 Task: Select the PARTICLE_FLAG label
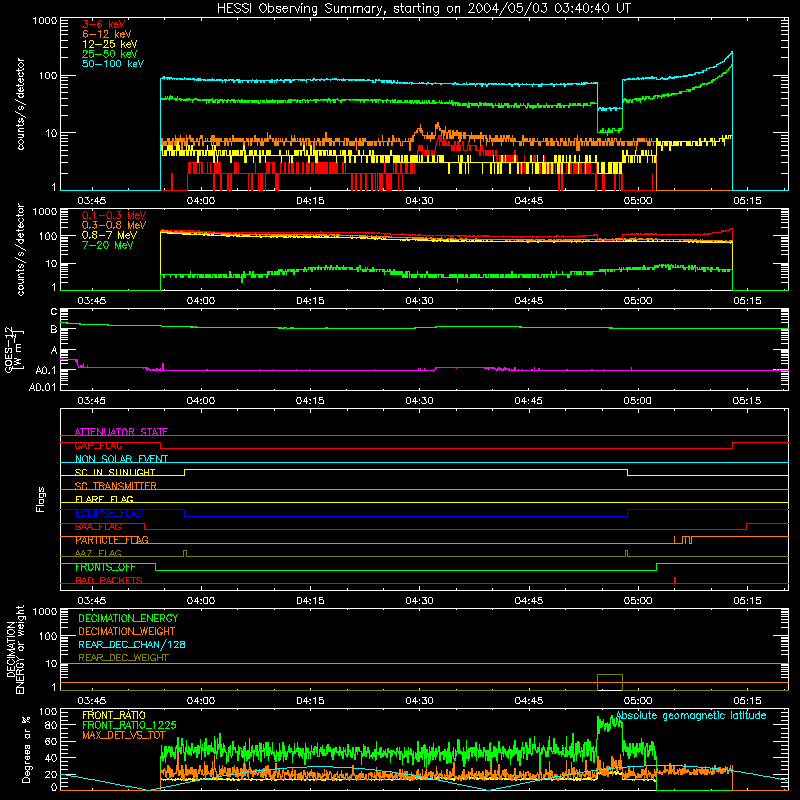[112, 540]
